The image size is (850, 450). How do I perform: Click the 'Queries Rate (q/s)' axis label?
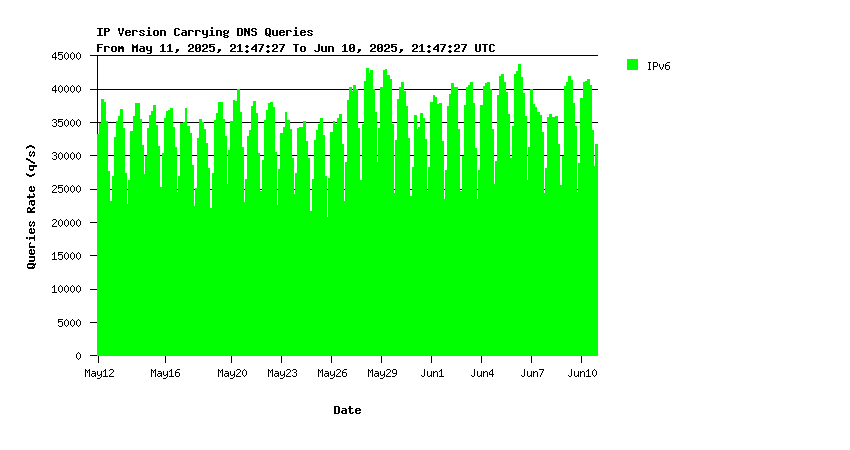point(31,206)
